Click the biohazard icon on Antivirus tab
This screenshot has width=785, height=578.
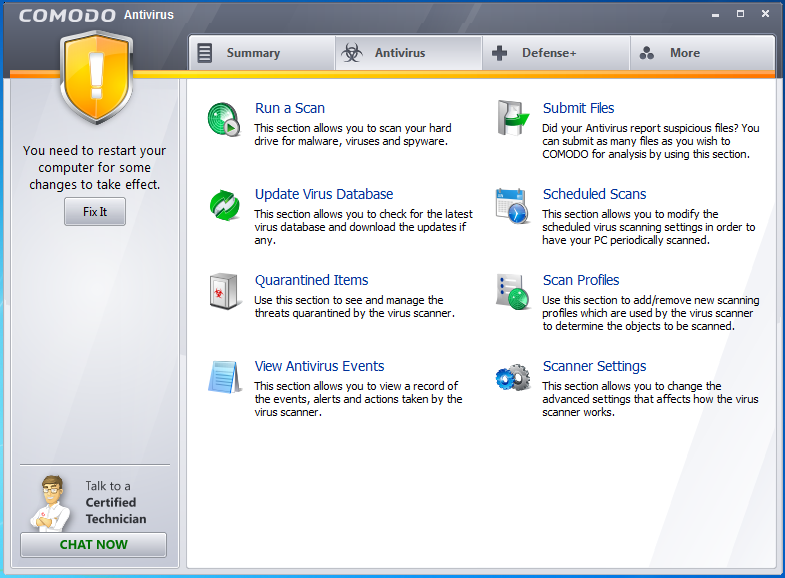352,53
